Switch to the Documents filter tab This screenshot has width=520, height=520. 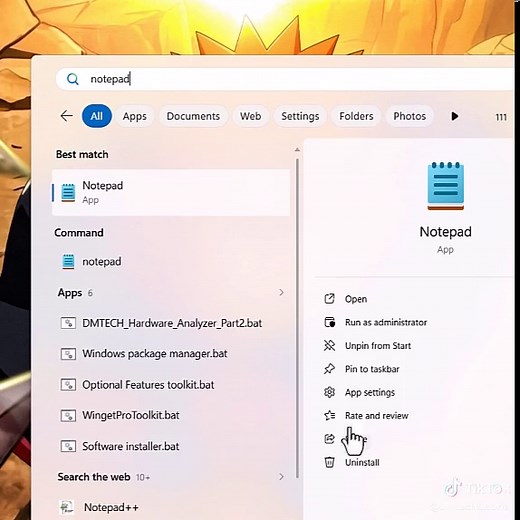point(193,116)
